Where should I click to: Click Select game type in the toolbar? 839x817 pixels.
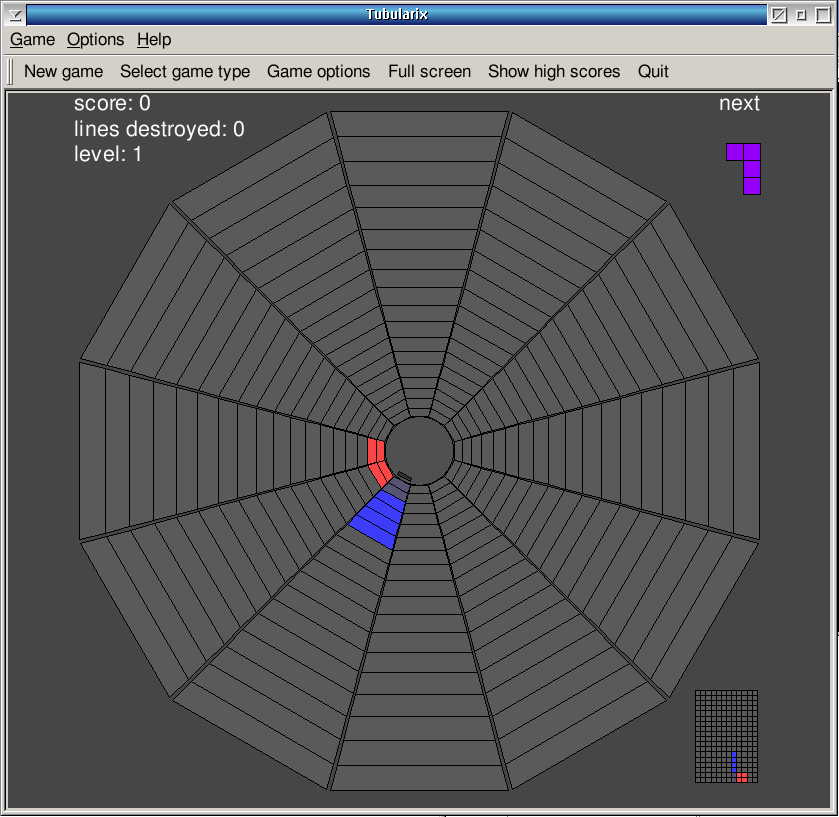point(185,72)
